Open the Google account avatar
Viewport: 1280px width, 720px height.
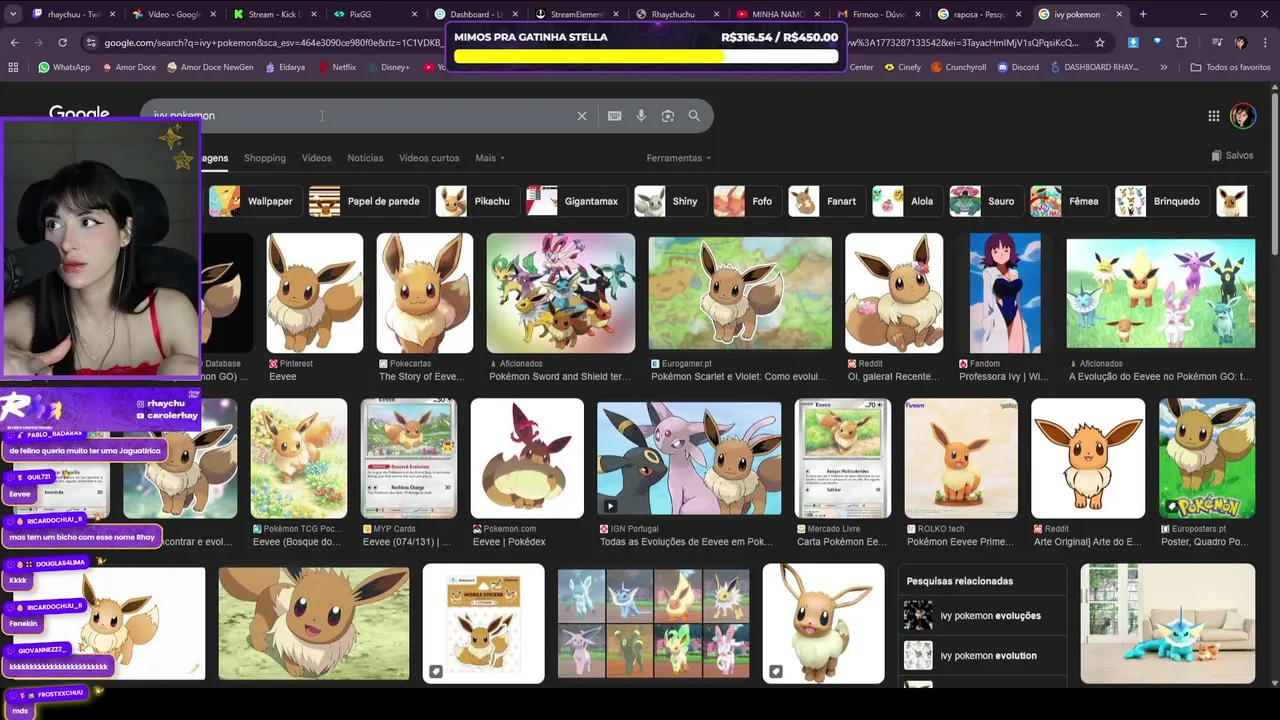coord(1243,116)
